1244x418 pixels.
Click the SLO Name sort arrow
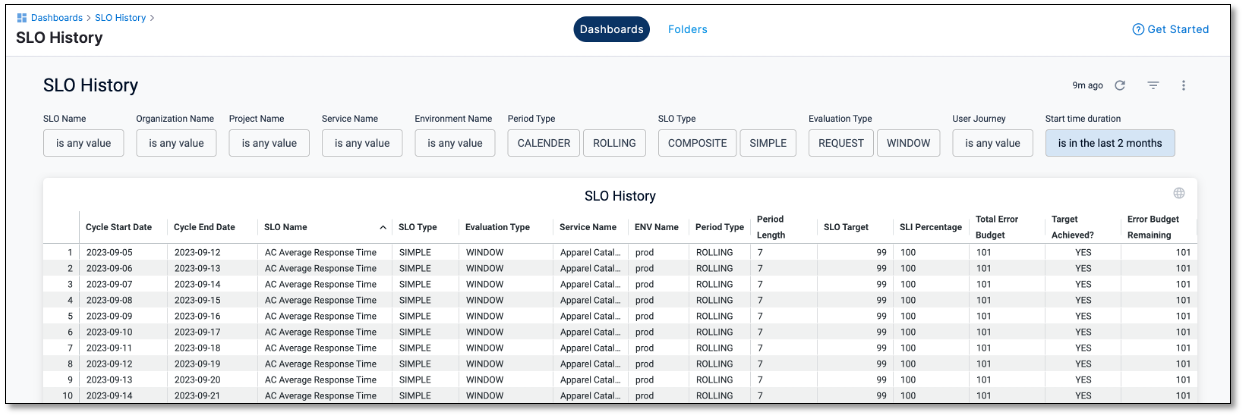pyautogui.click(x=382, y=227)
